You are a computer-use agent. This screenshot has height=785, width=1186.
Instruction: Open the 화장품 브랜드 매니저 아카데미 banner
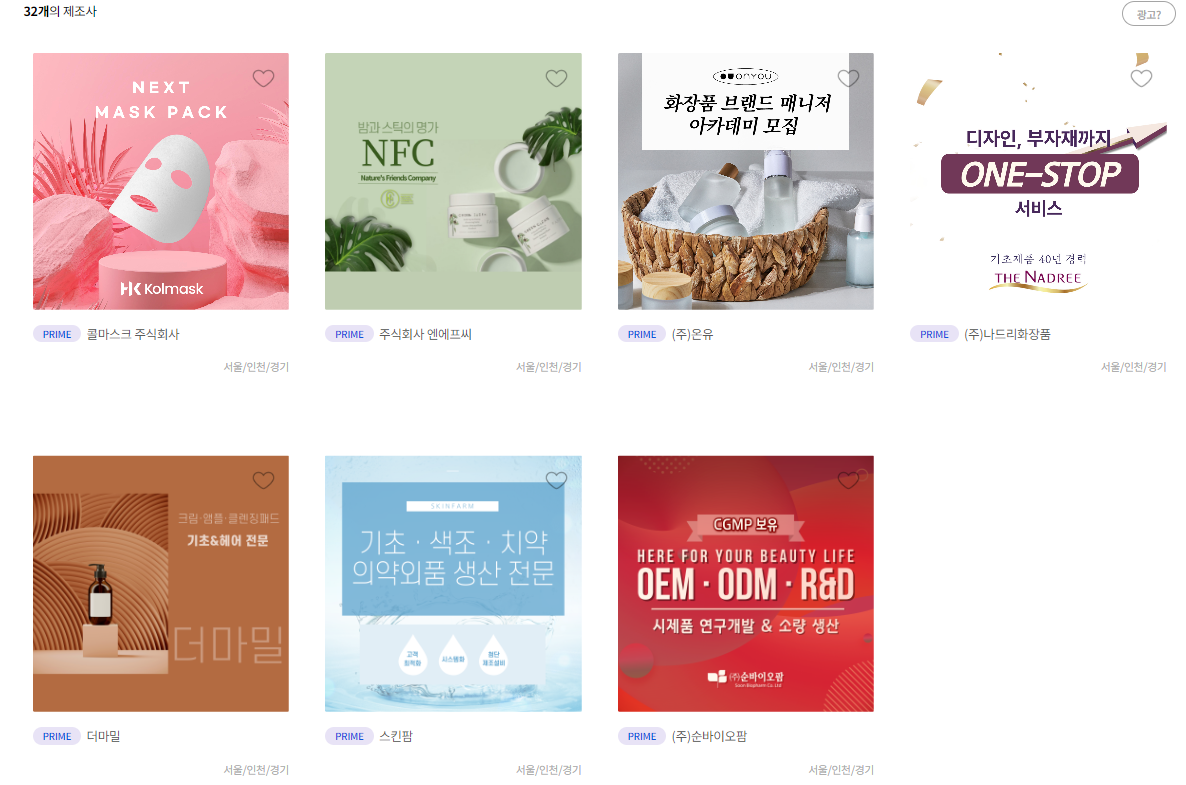(746, 182)
